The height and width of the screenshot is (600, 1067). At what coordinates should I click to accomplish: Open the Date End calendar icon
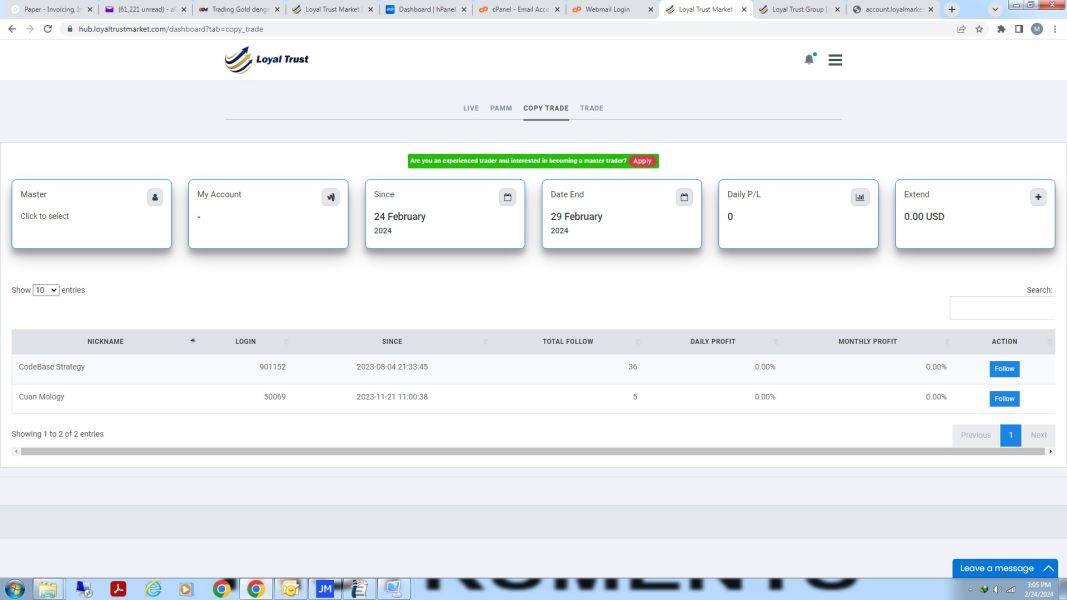[684, 197]
